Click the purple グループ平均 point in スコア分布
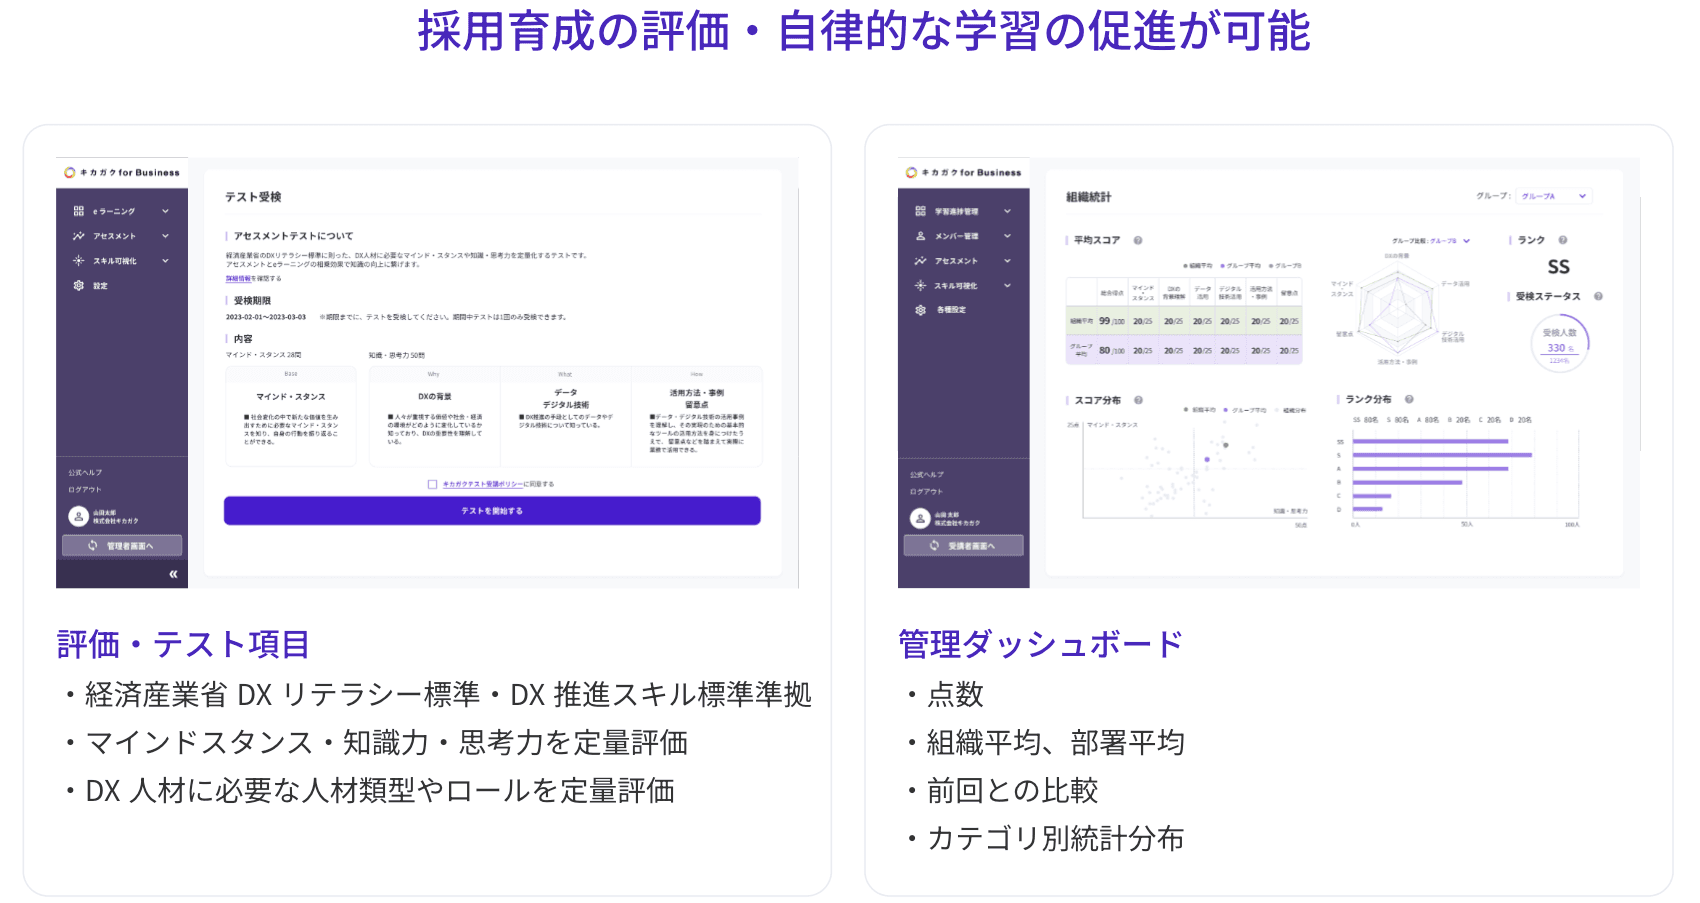Screen dimensions: 1700x903 pyautogui.click(x=1207, y=459)
